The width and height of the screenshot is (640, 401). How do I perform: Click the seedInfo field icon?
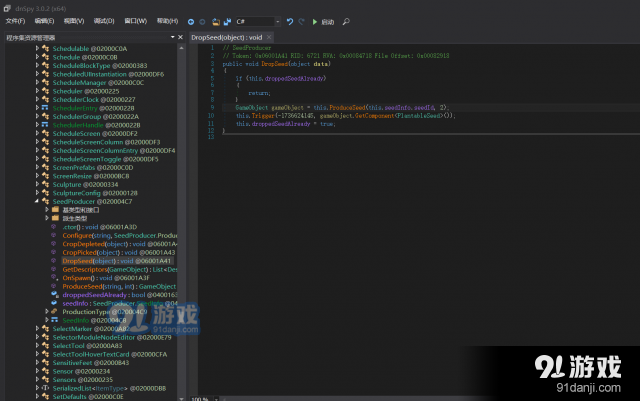coord(54,303)
